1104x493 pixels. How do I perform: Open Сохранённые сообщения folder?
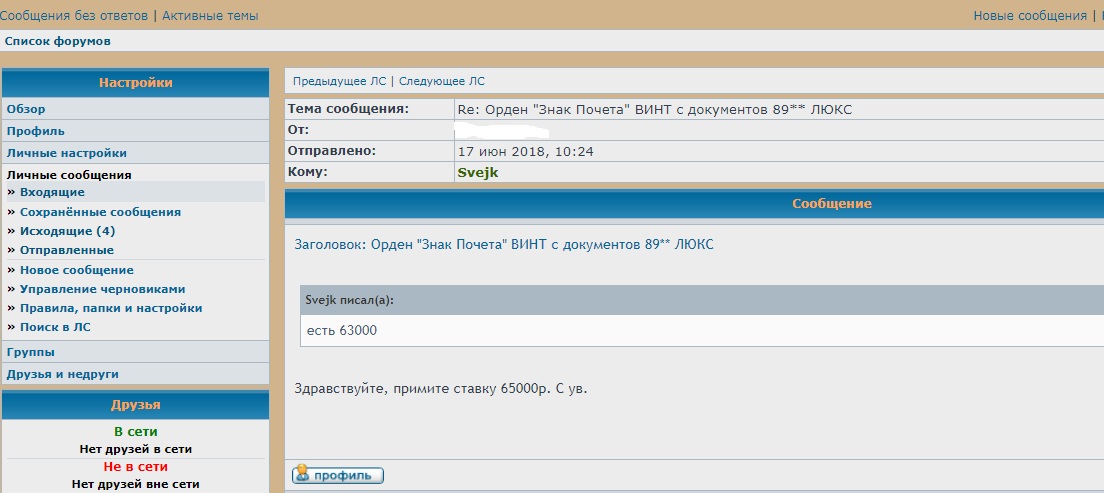(x=100, y=212)
